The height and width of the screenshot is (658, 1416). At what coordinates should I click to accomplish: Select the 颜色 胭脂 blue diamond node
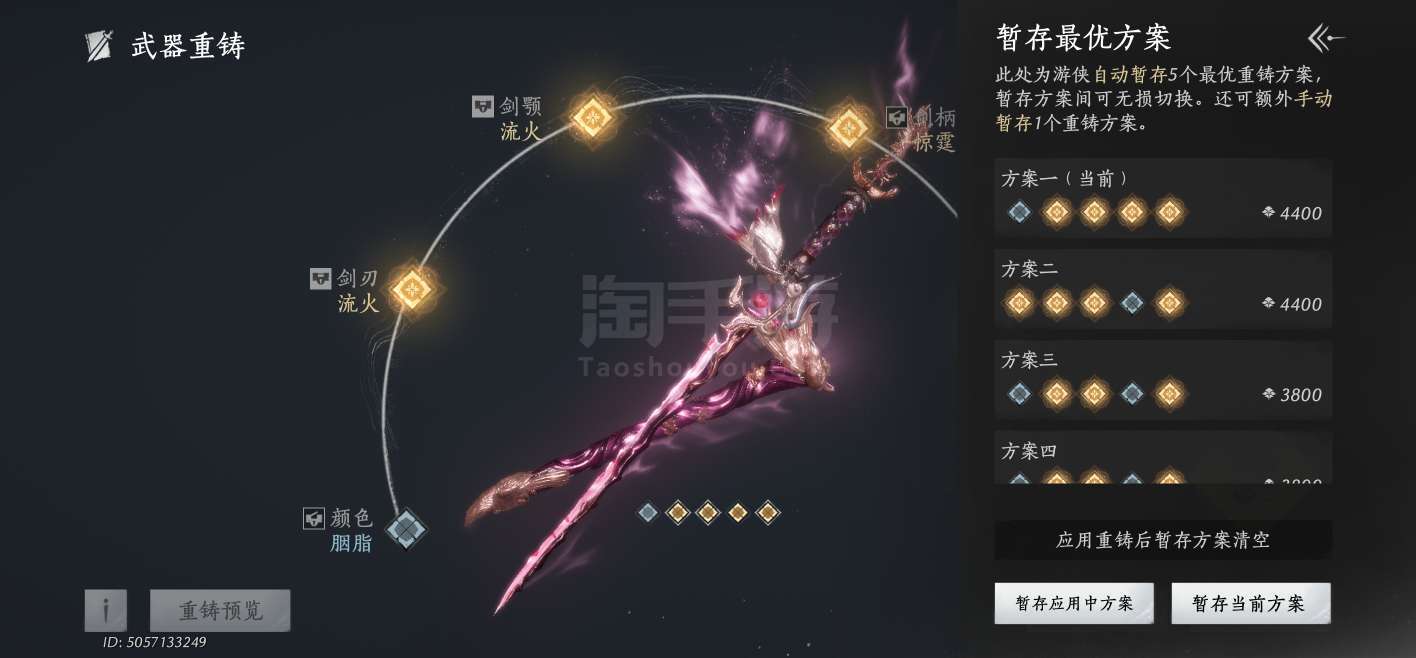tap(406, 528)
